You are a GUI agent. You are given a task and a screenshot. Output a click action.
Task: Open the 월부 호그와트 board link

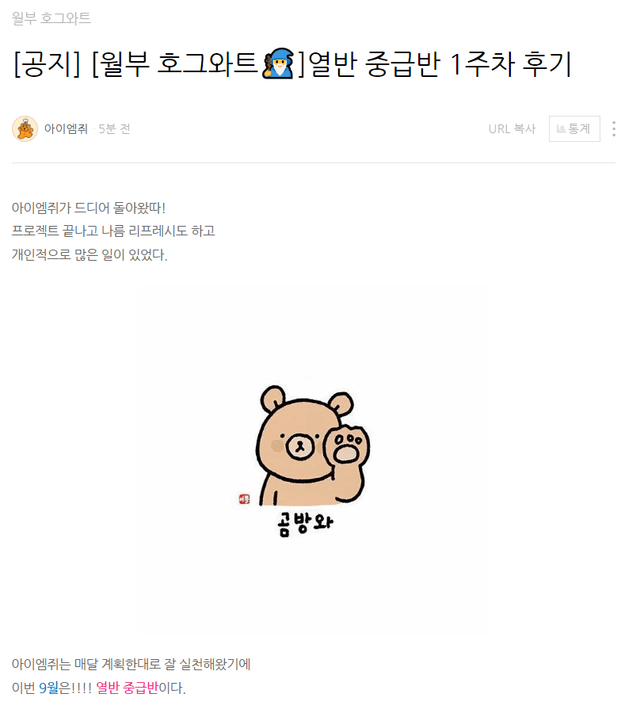pyautogui.click(x=51, y=18)
